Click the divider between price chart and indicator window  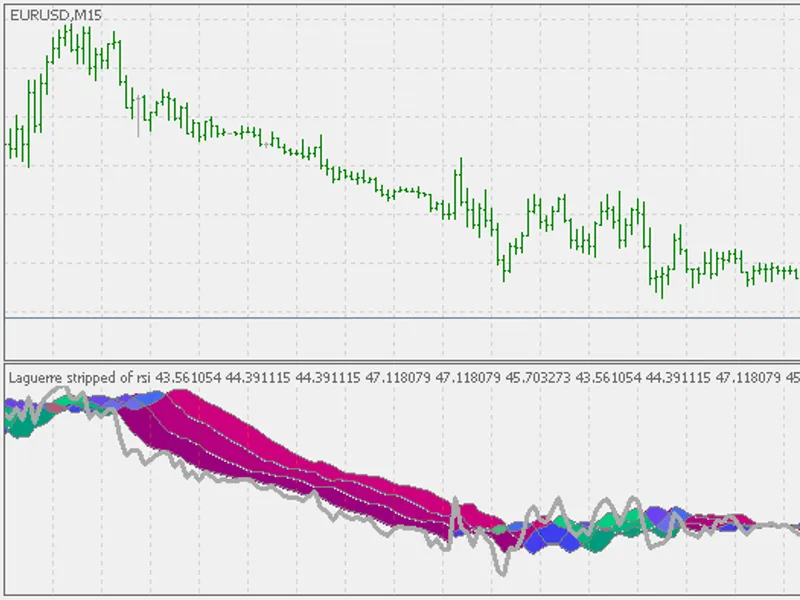pos(402,361)
